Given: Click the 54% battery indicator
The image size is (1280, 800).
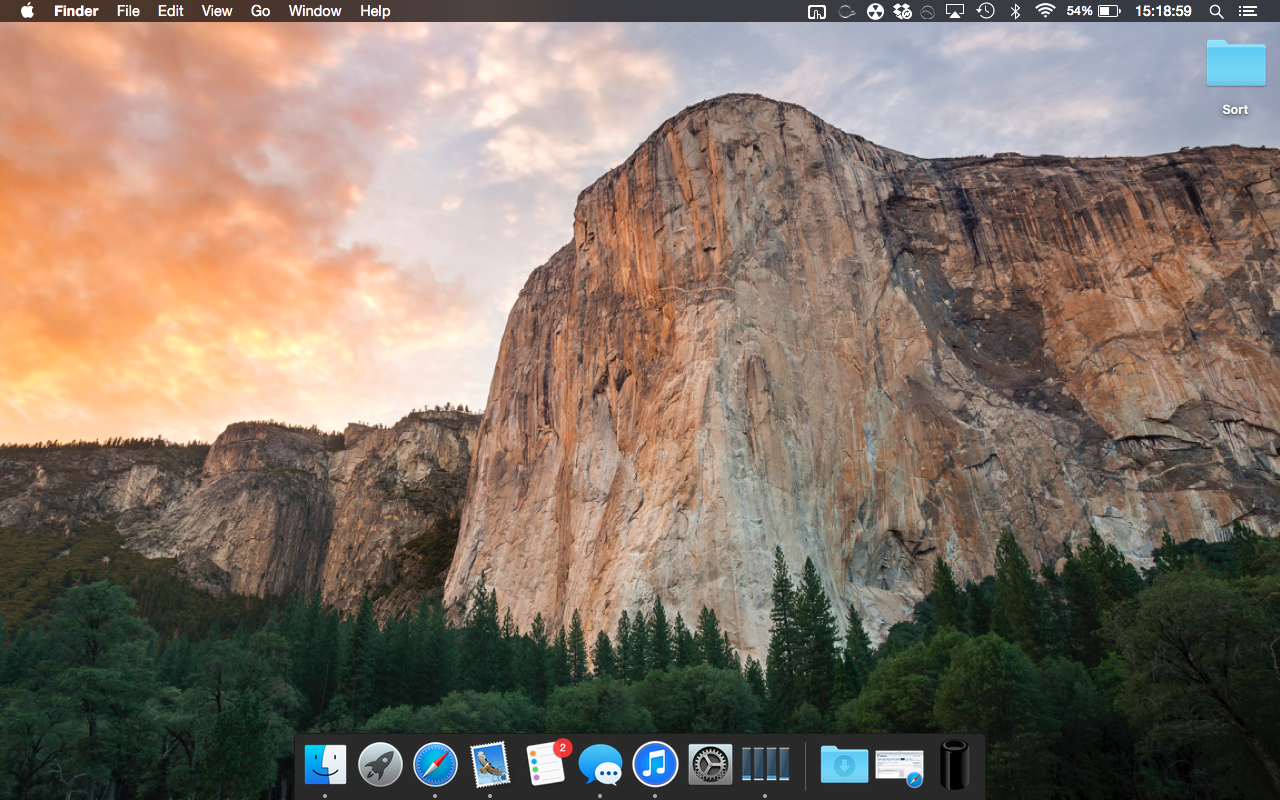Looking at the screenshot, I should [x=1093, y=11].
